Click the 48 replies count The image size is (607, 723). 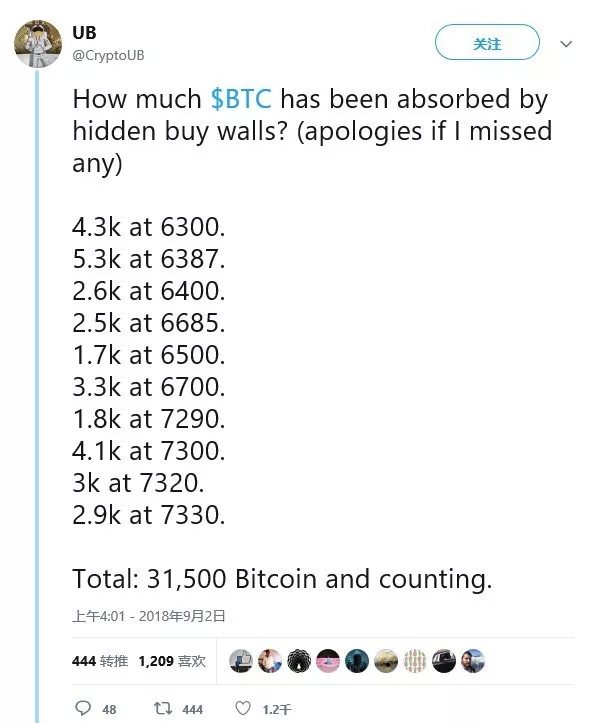109,709
